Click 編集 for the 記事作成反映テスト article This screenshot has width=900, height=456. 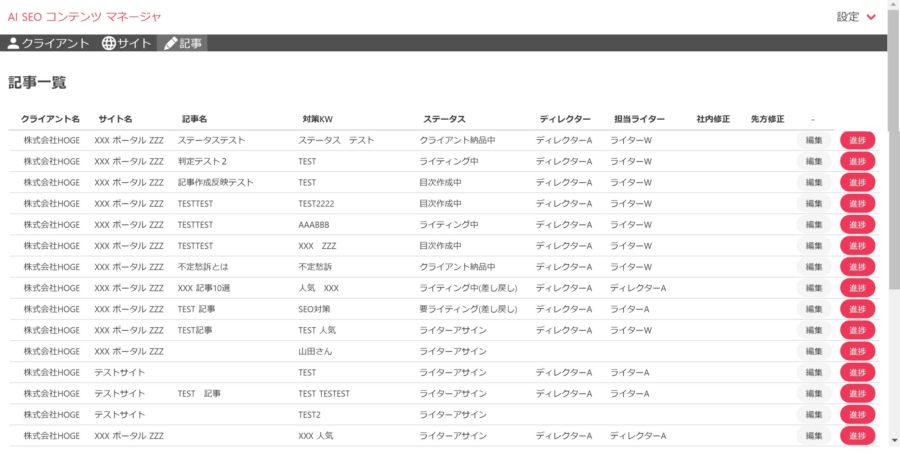click(814, 183)
